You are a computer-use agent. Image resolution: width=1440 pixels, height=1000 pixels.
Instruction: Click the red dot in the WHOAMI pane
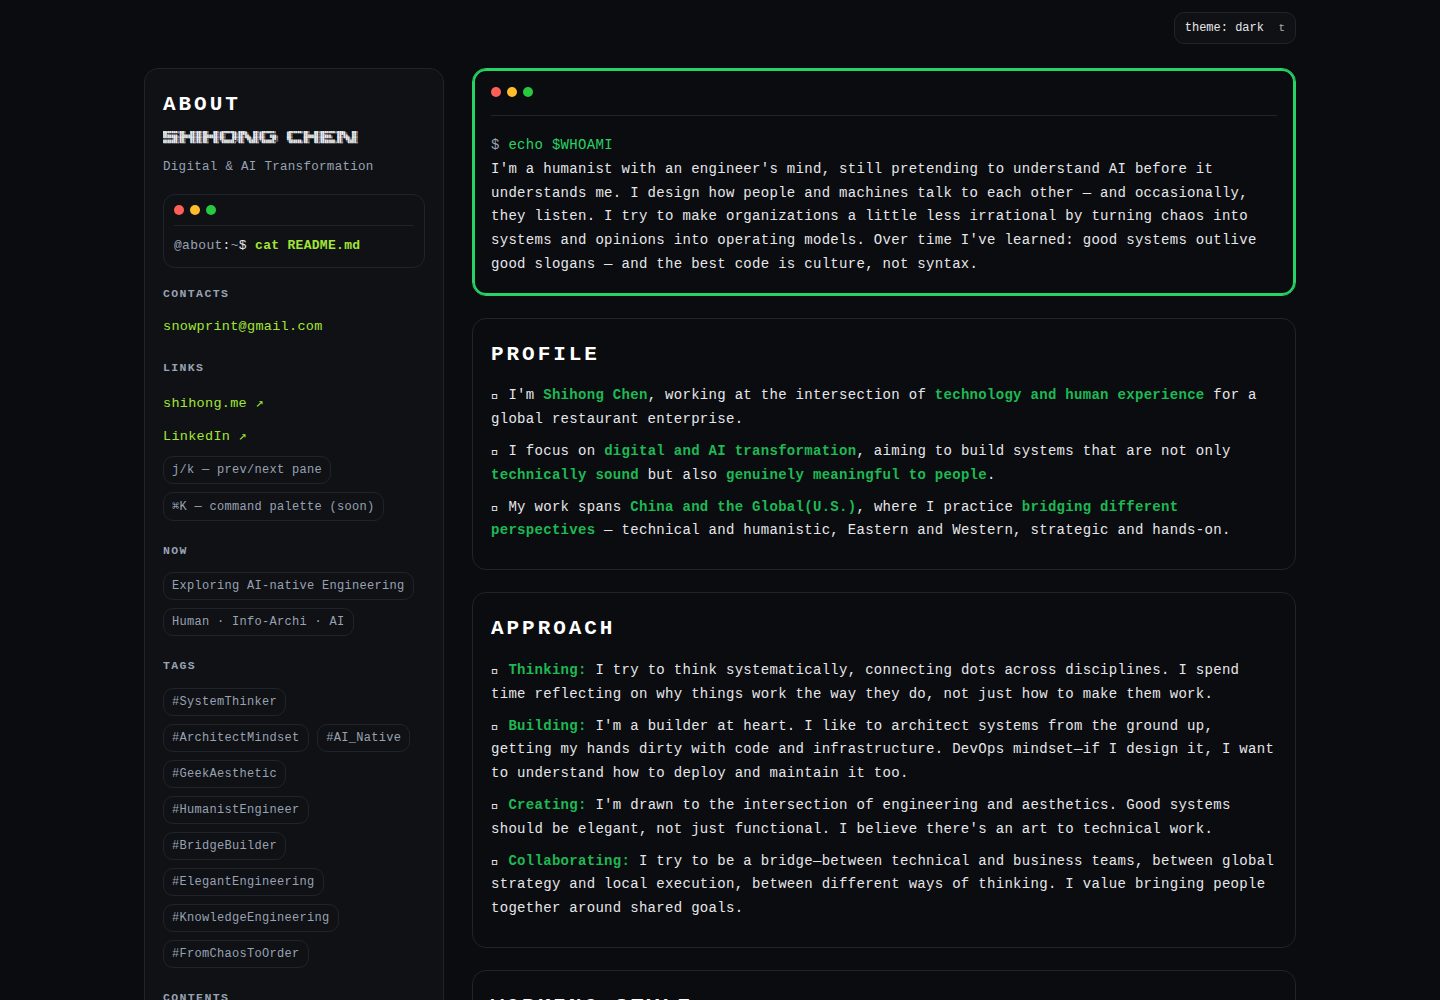(496, 92)
